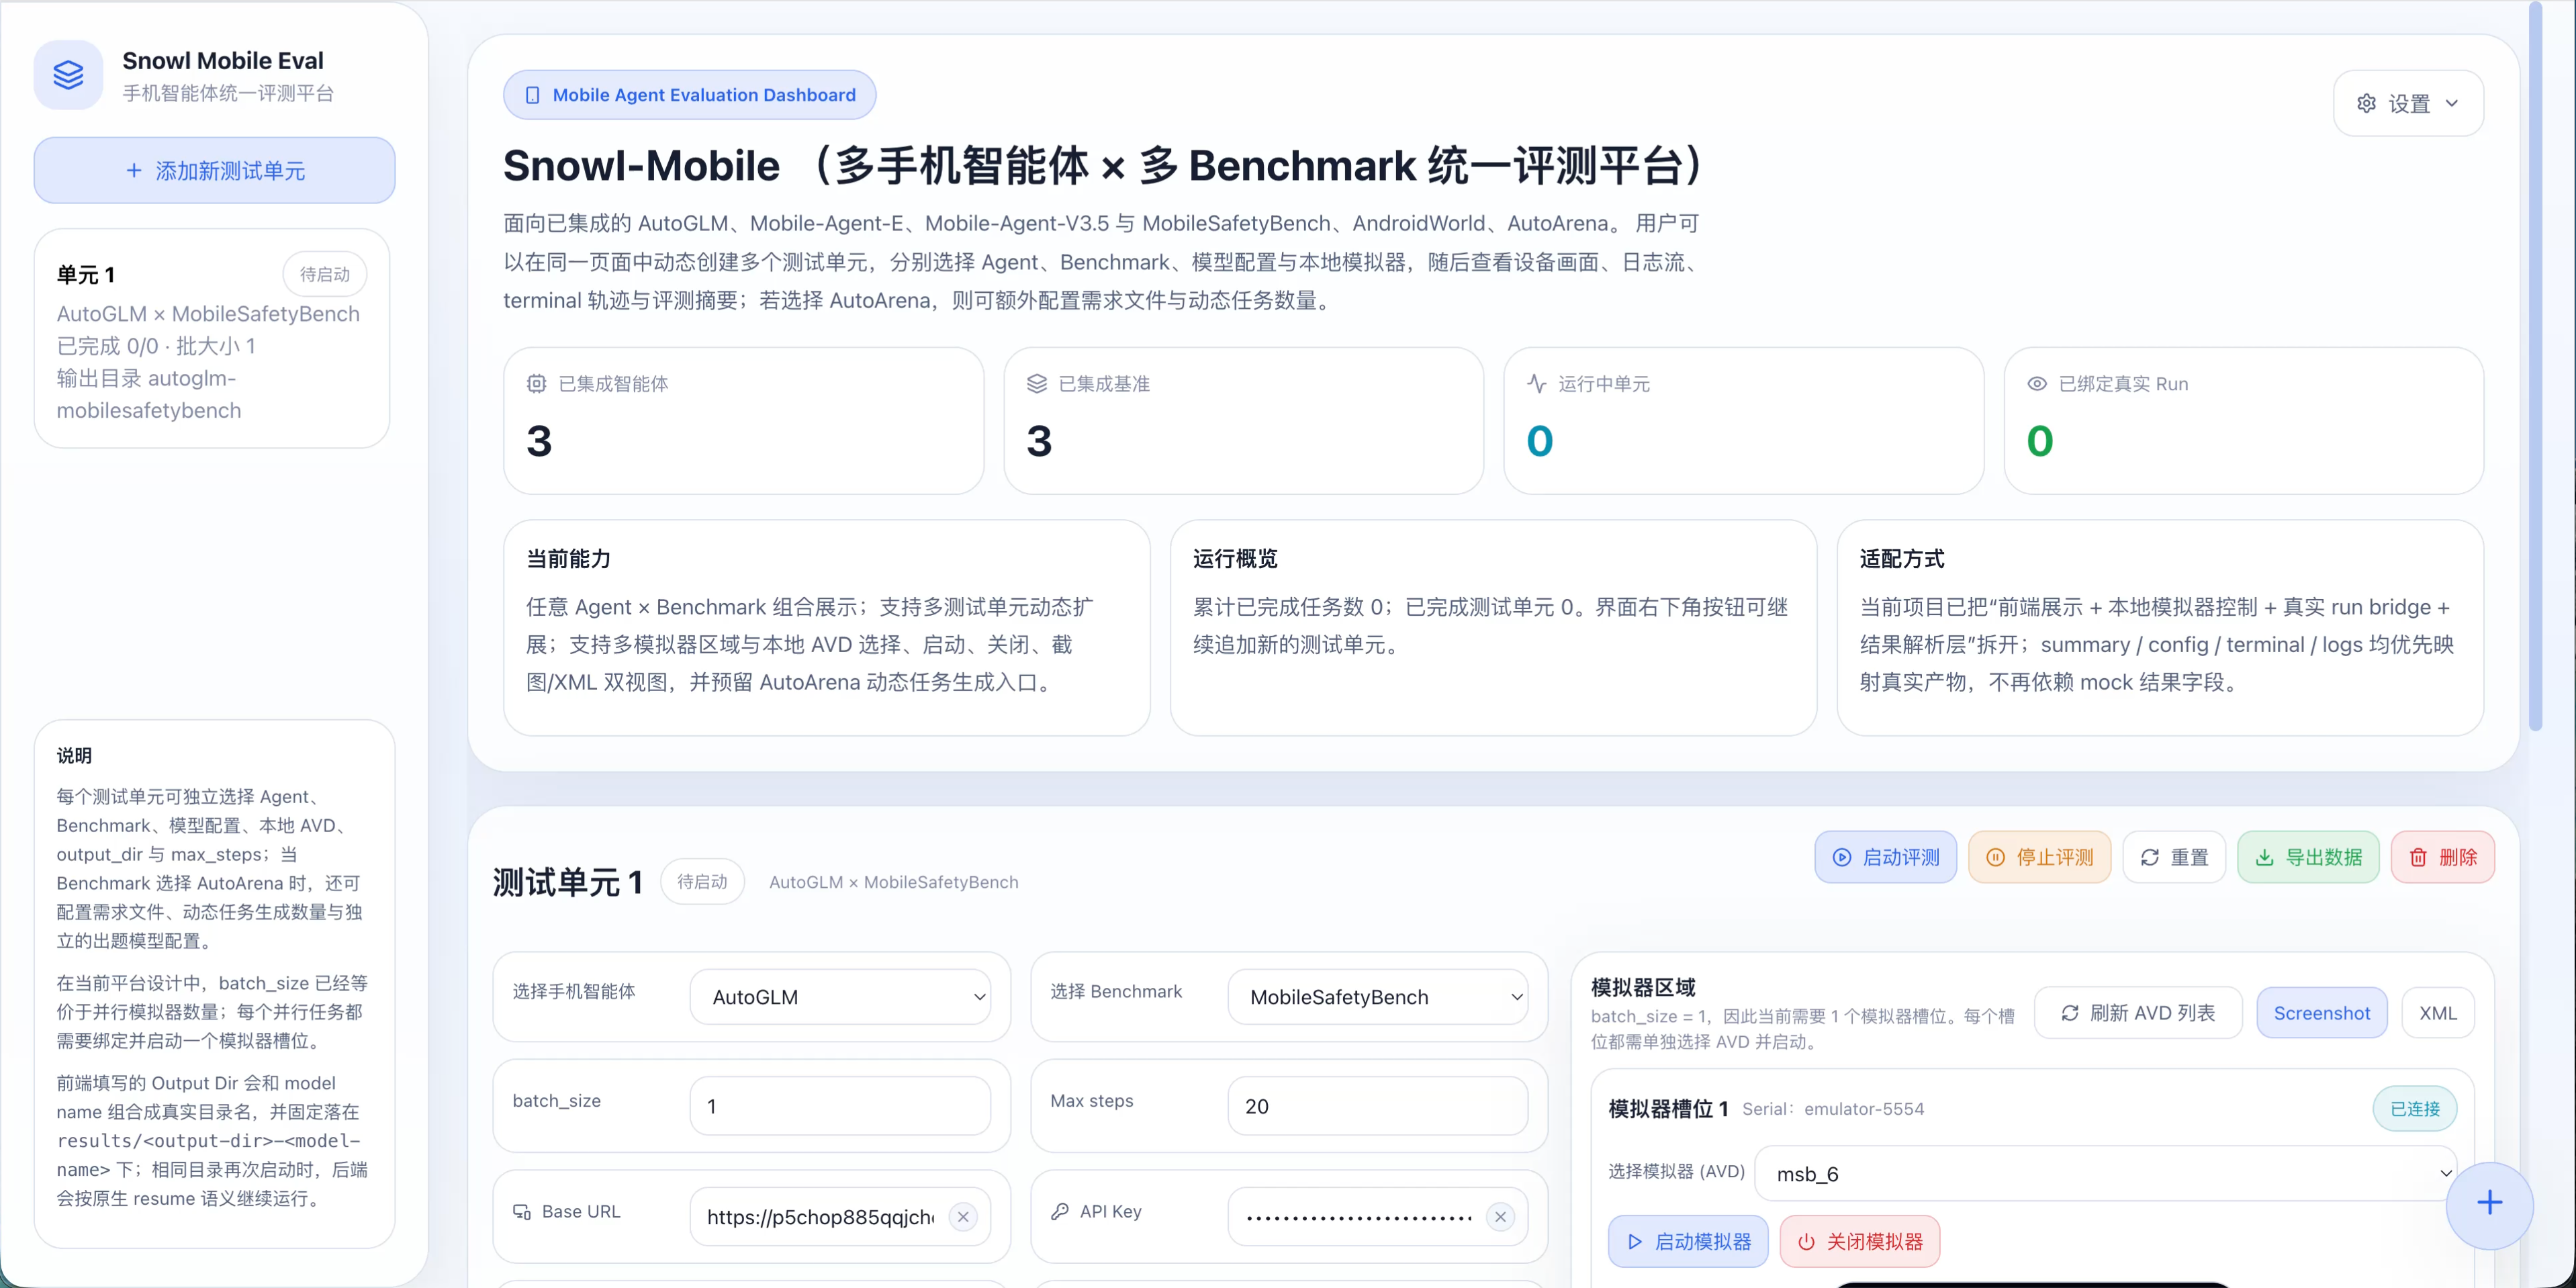The image size is (2576, 1288).
Task: Click the chip icon next to 已集成智能体
Action: tap(537, 384)
